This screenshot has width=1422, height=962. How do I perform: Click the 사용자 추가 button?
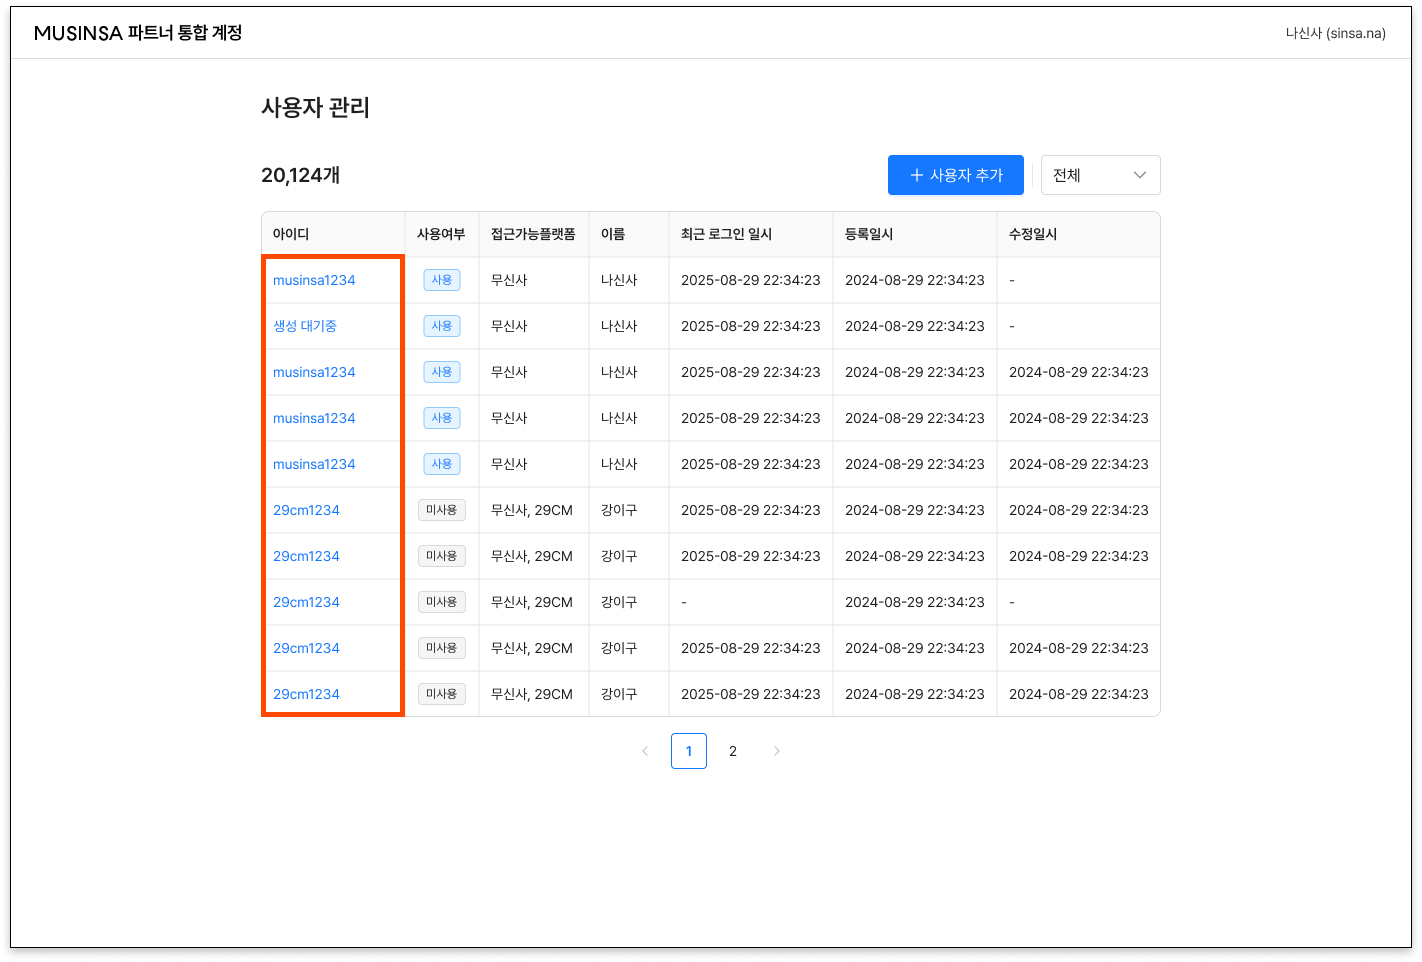[955, 175]
